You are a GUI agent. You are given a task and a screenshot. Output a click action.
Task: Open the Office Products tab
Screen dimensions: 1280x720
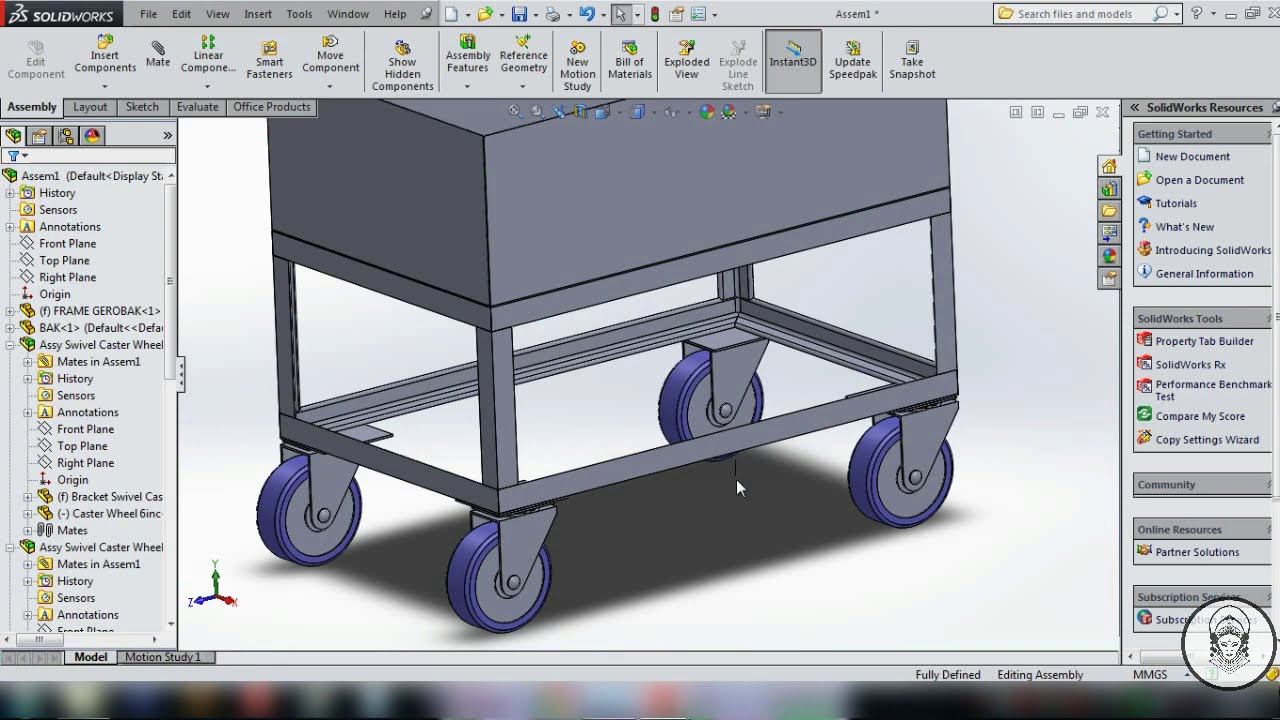(x=272, y=107)
